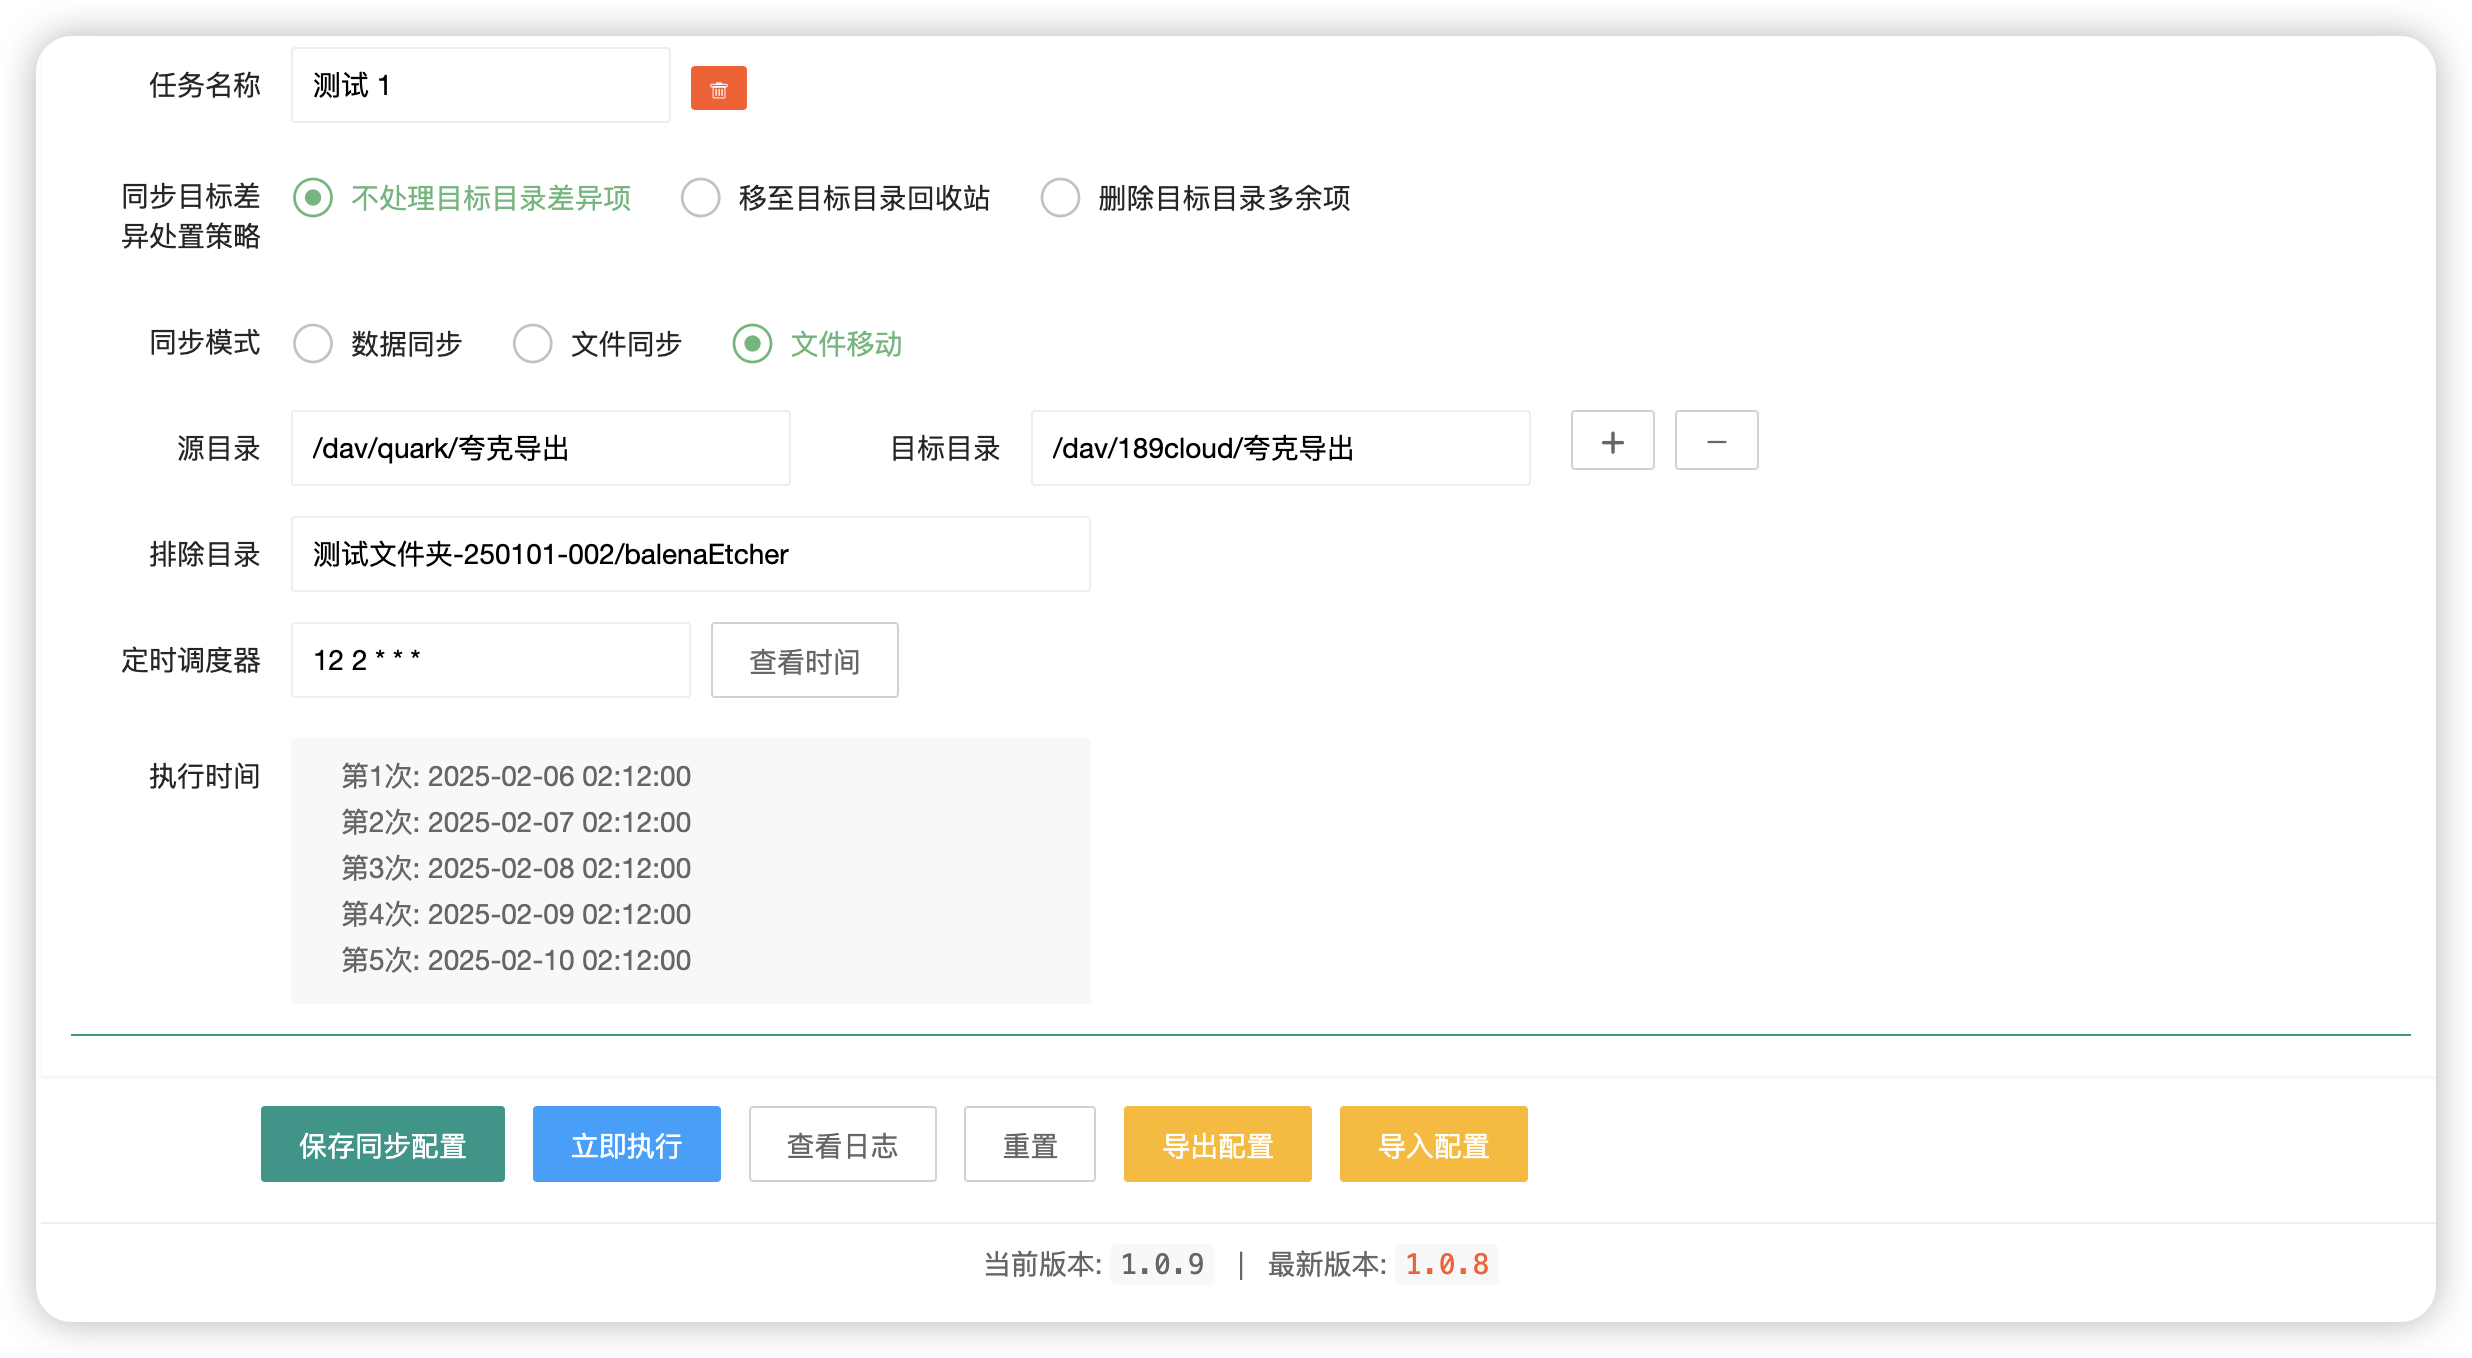Click the minus icon to remove directory pair
The image size is (2472, 1358).
point(1715,440)
